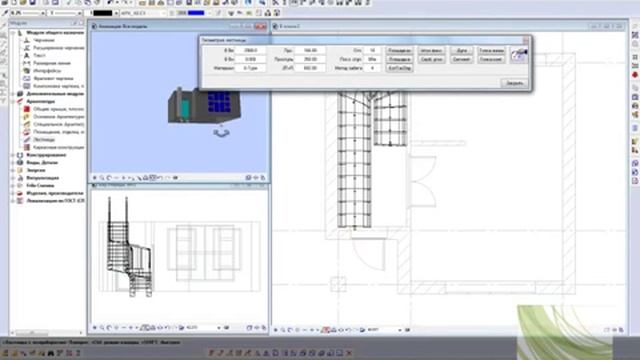Click the red X icon in the bottom toolbar
640x360 pixels.
pos(349,353)
